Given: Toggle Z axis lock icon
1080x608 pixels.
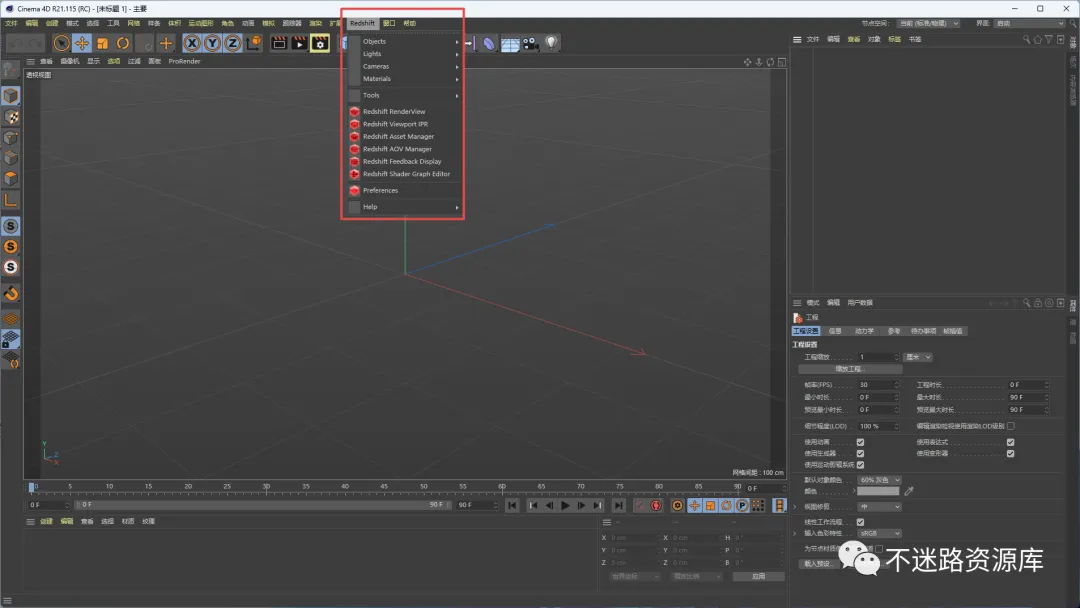Looking at the screenshot, I should [233, 43].
